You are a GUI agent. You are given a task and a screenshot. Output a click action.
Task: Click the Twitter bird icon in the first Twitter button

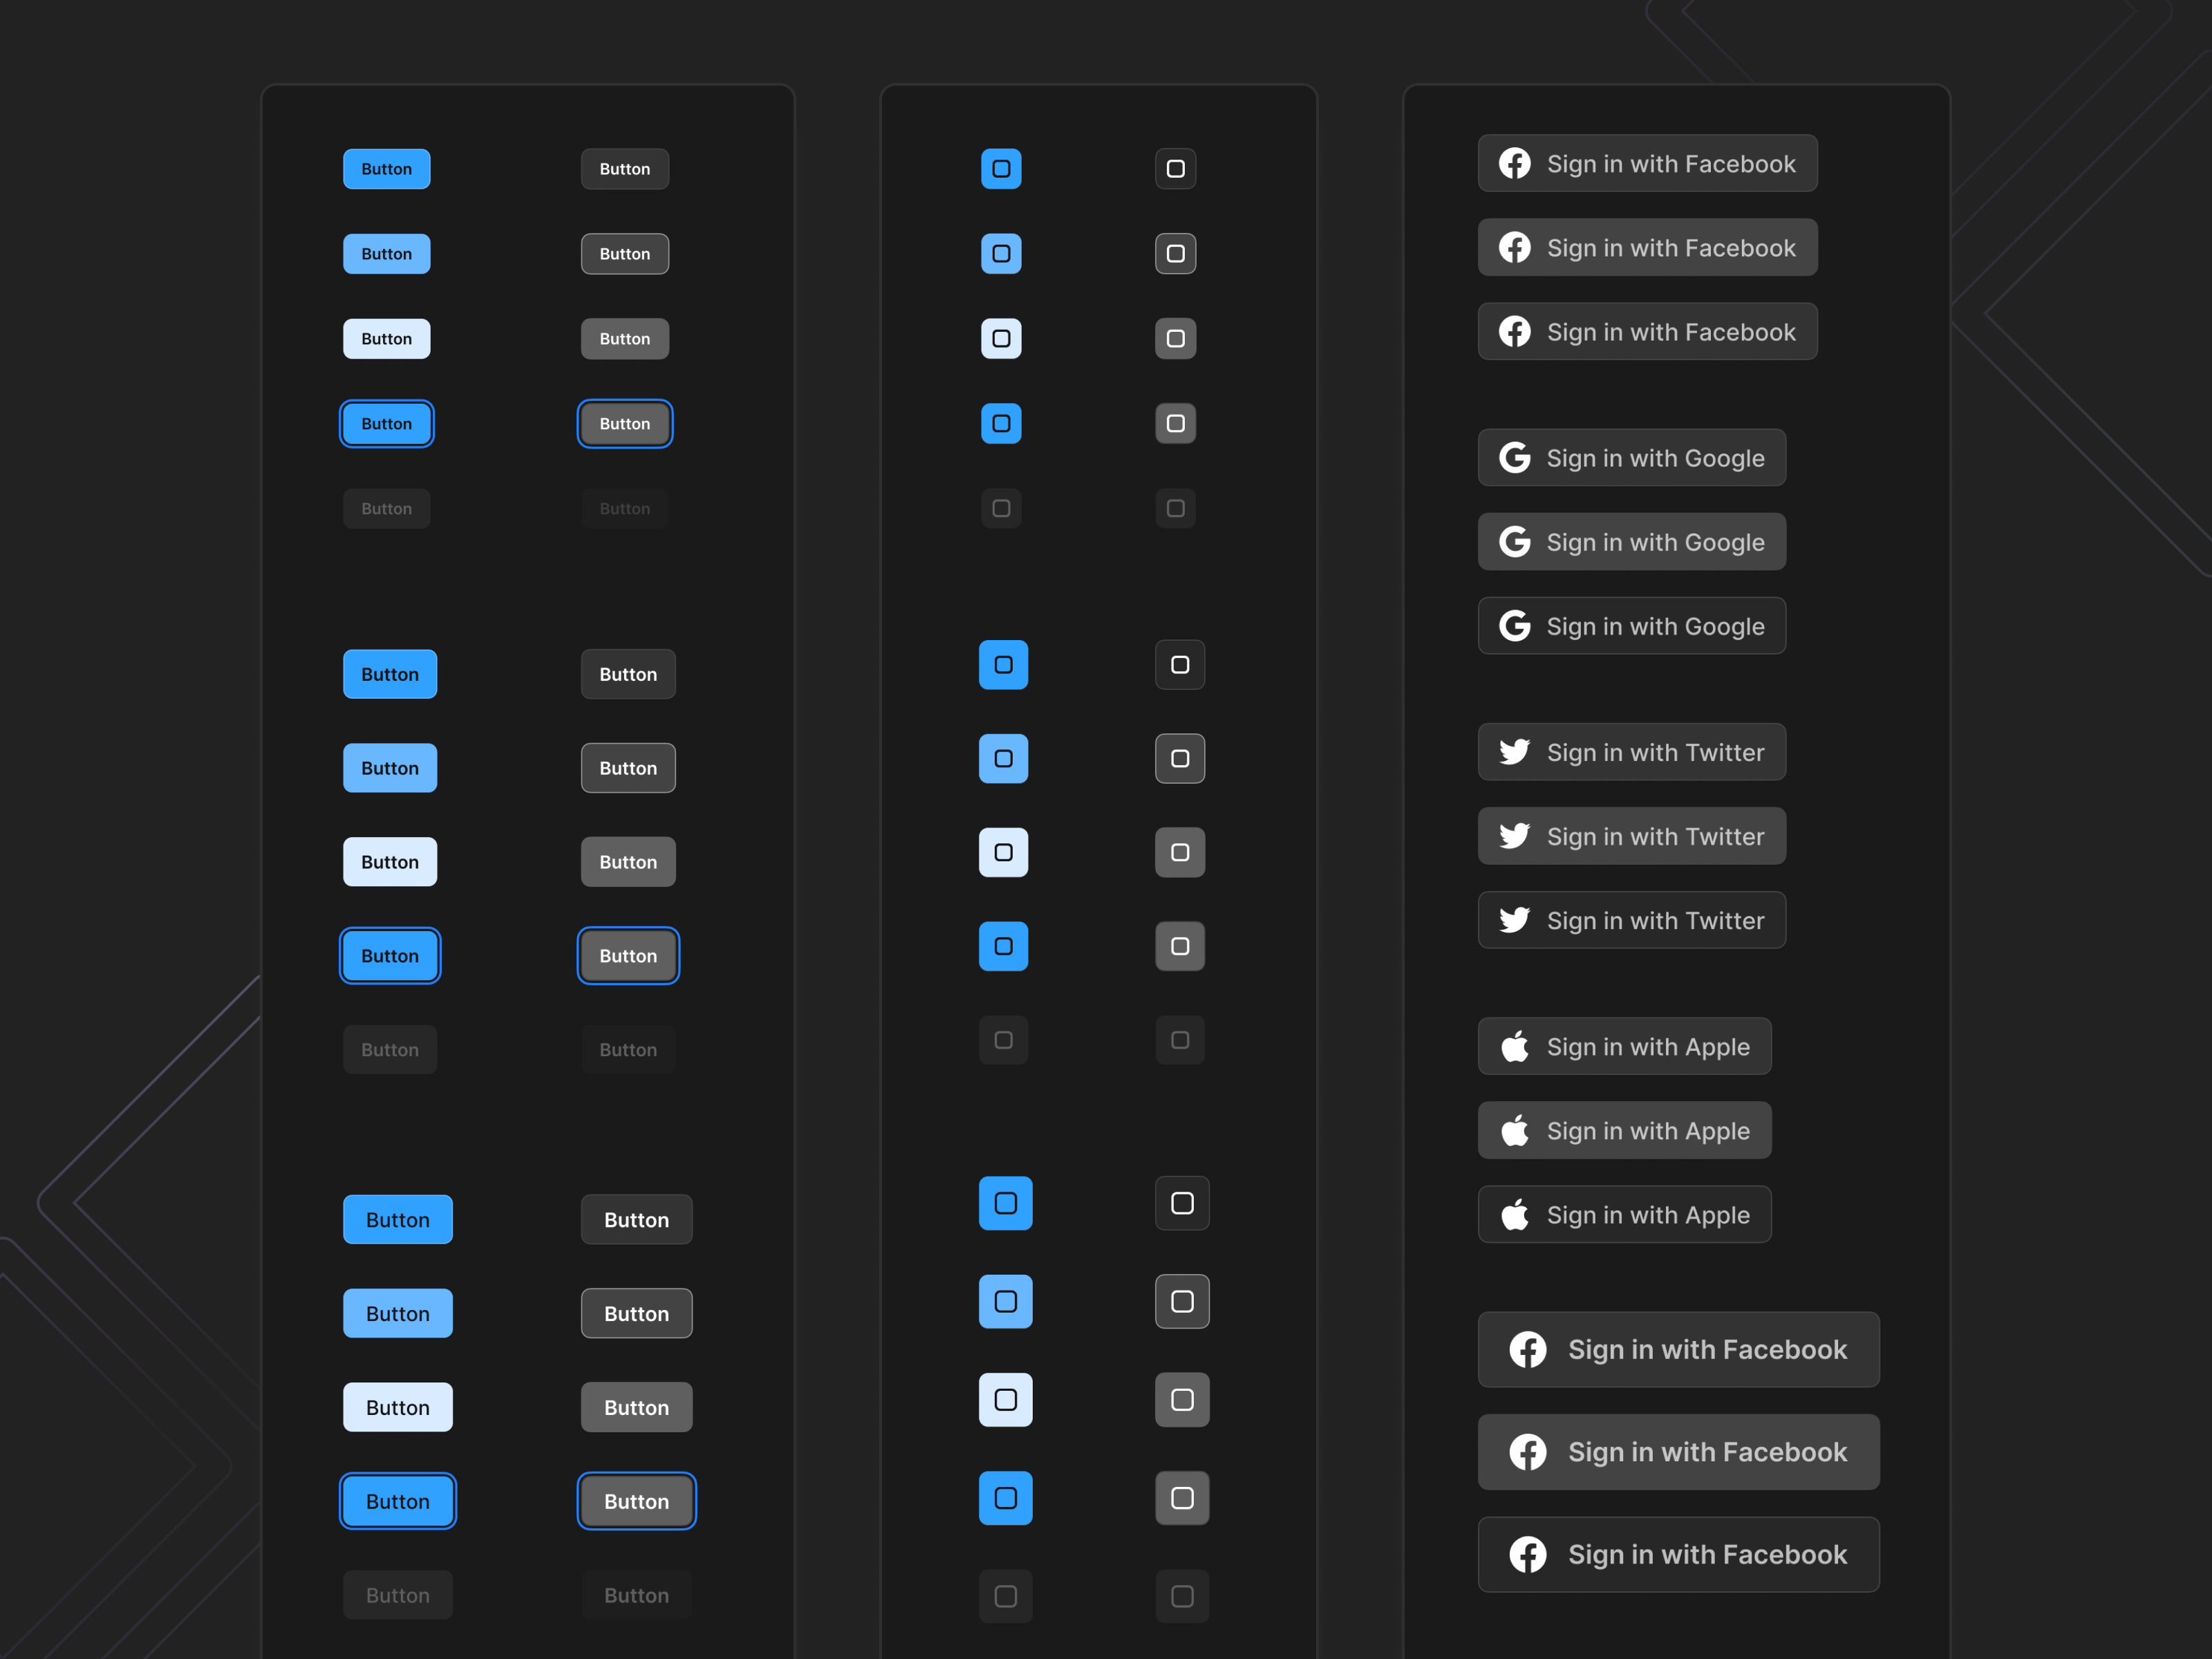[1514, 752]
